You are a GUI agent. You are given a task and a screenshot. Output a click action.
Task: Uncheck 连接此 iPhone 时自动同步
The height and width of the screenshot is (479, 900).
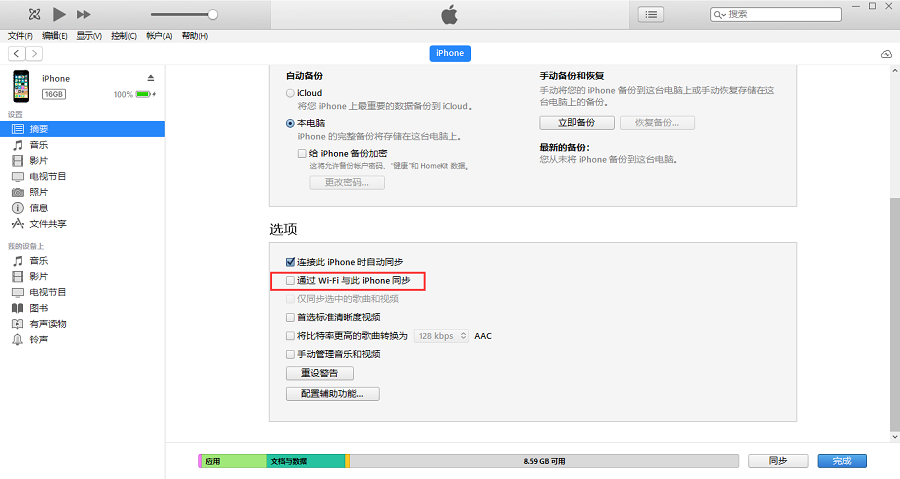(290, 262)
